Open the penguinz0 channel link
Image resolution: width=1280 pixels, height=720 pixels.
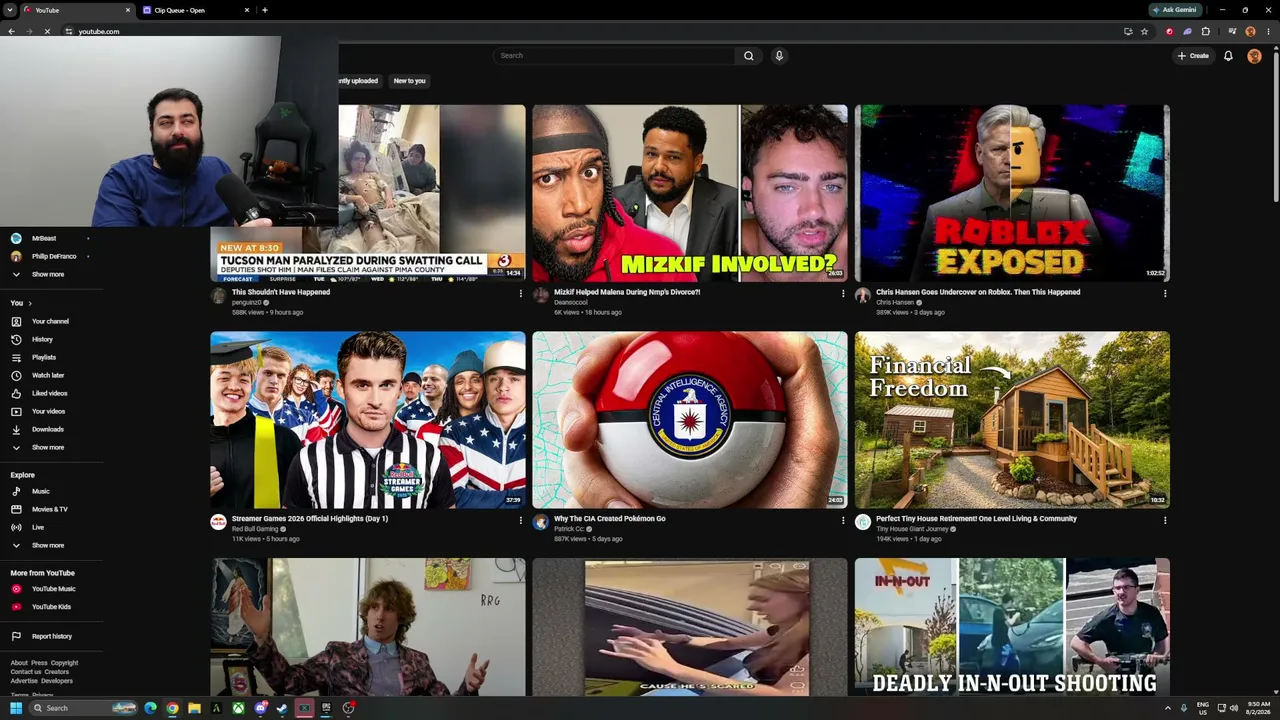pyautogui.click(x=246, y=302)
